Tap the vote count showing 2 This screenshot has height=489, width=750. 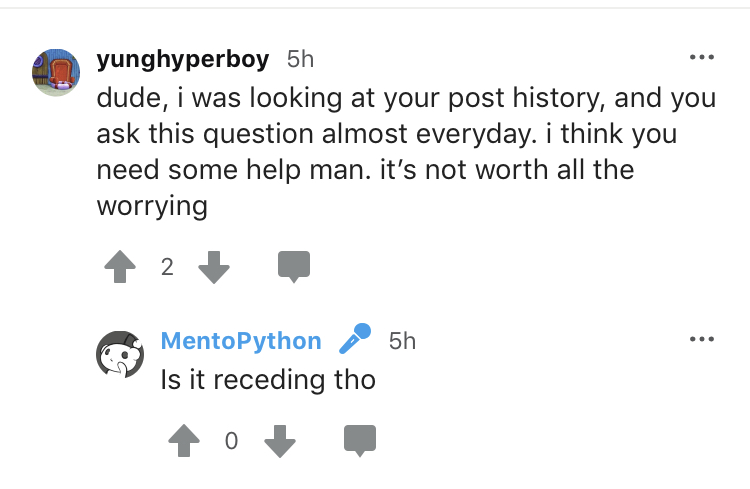pyautogui.click(x=167, y=267)
